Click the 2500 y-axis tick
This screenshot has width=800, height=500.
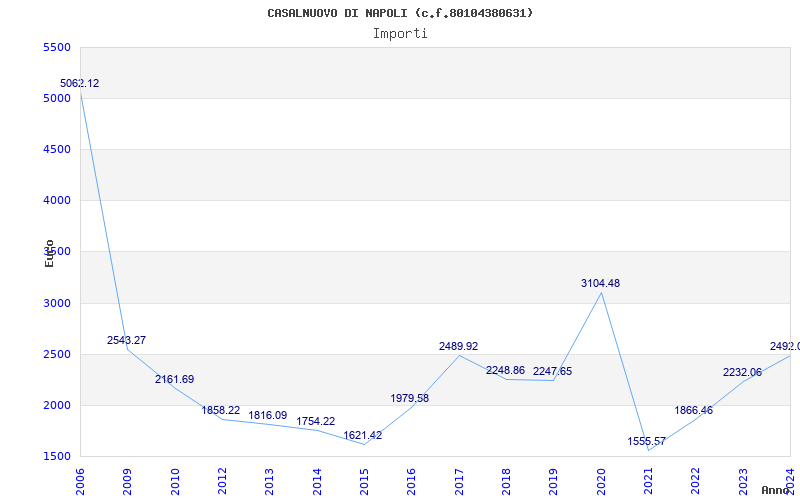click(x=57, y=355)
